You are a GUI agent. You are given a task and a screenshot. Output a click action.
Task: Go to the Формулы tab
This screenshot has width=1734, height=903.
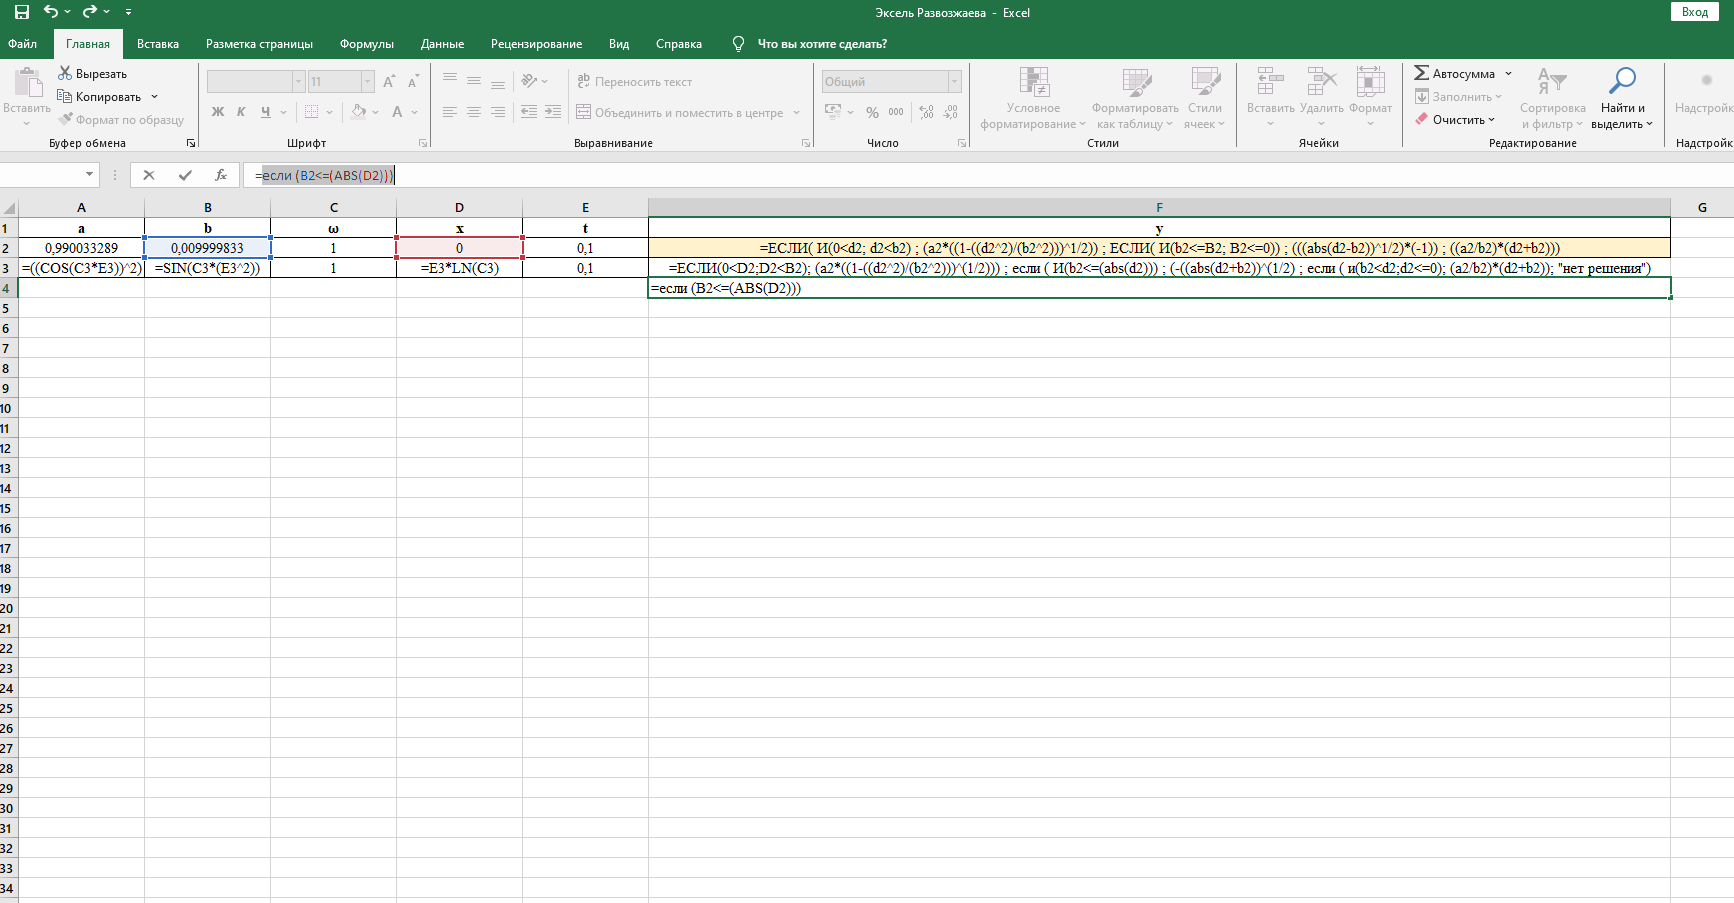[367, 44]
